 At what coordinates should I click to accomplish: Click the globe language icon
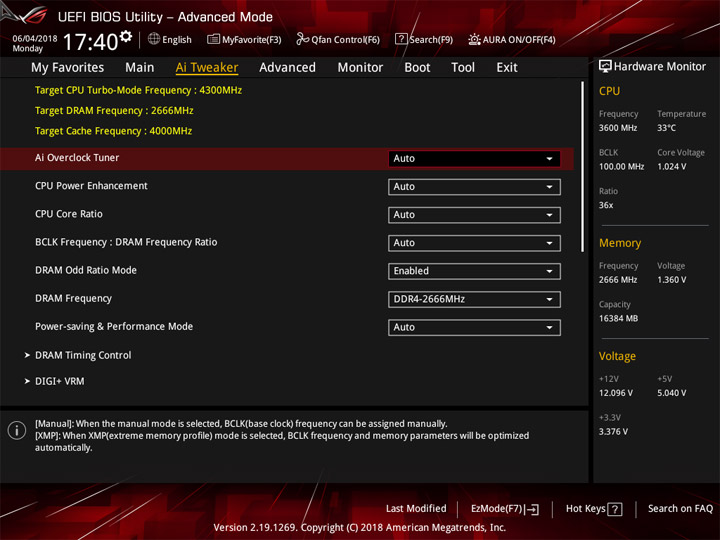(154, 39)
